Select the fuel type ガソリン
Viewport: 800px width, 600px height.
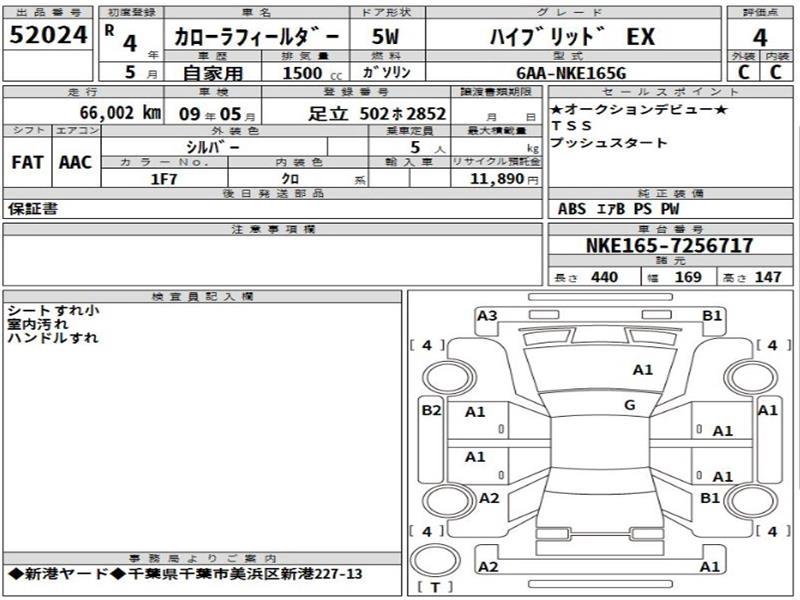click(x=386, y=72)
